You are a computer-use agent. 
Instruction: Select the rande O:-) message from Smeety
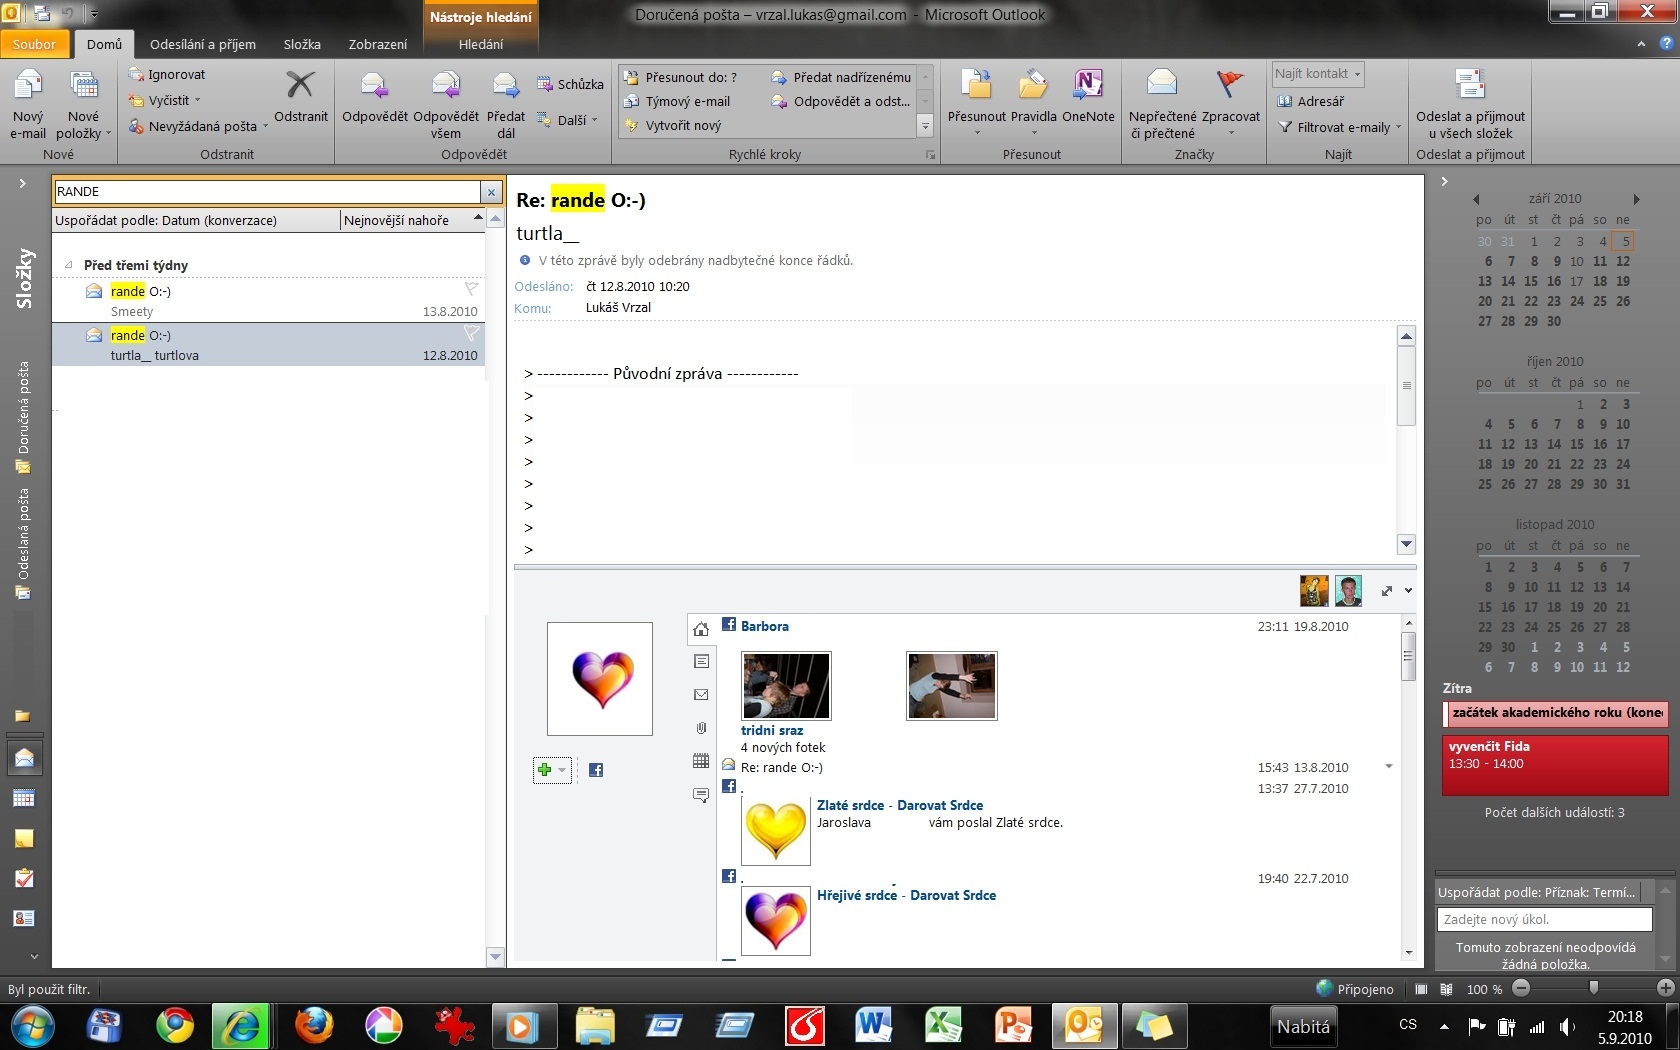click(x=269, y=300)
